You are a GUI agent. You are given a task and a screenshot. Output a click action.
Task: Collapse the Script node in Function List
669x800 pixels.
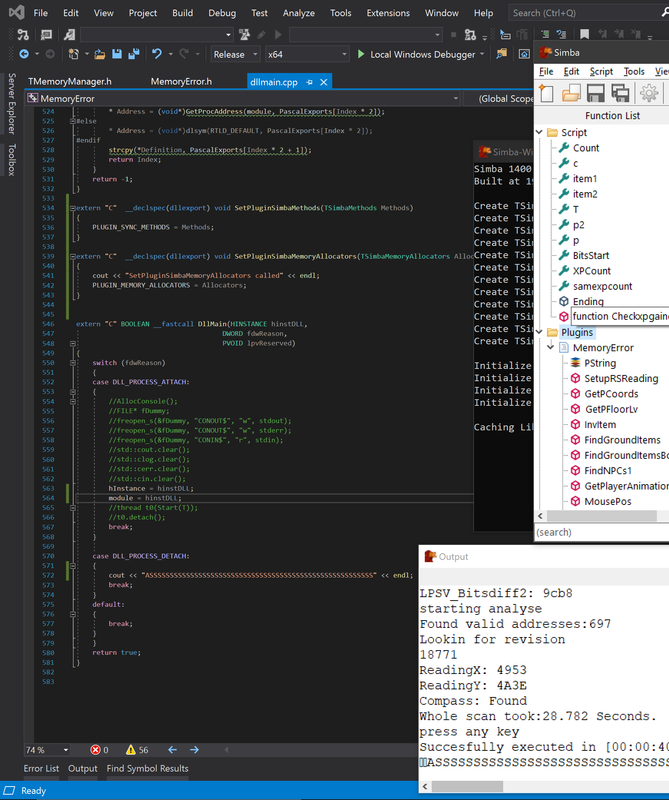(539, 132)
